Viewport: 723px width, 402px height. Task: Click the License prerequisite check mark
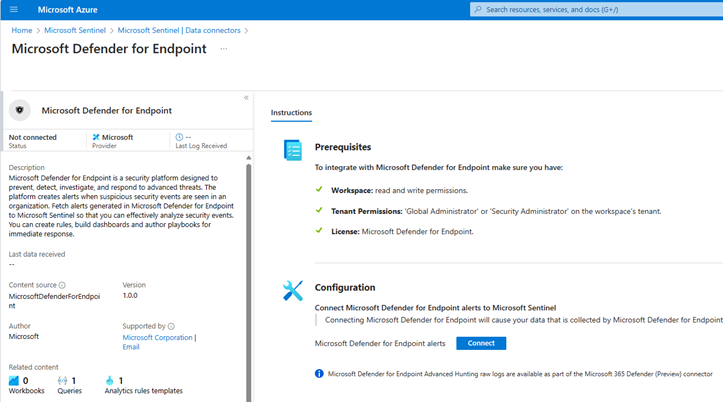tap(319, 230)
